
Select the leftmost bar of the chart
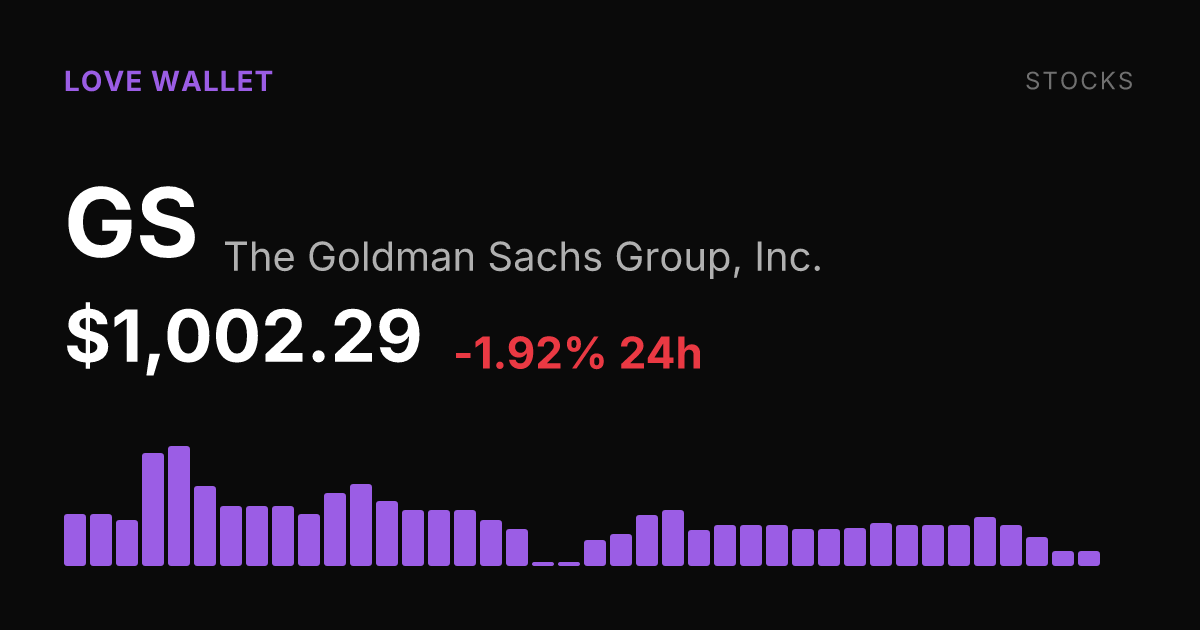[x=75, y=540]
